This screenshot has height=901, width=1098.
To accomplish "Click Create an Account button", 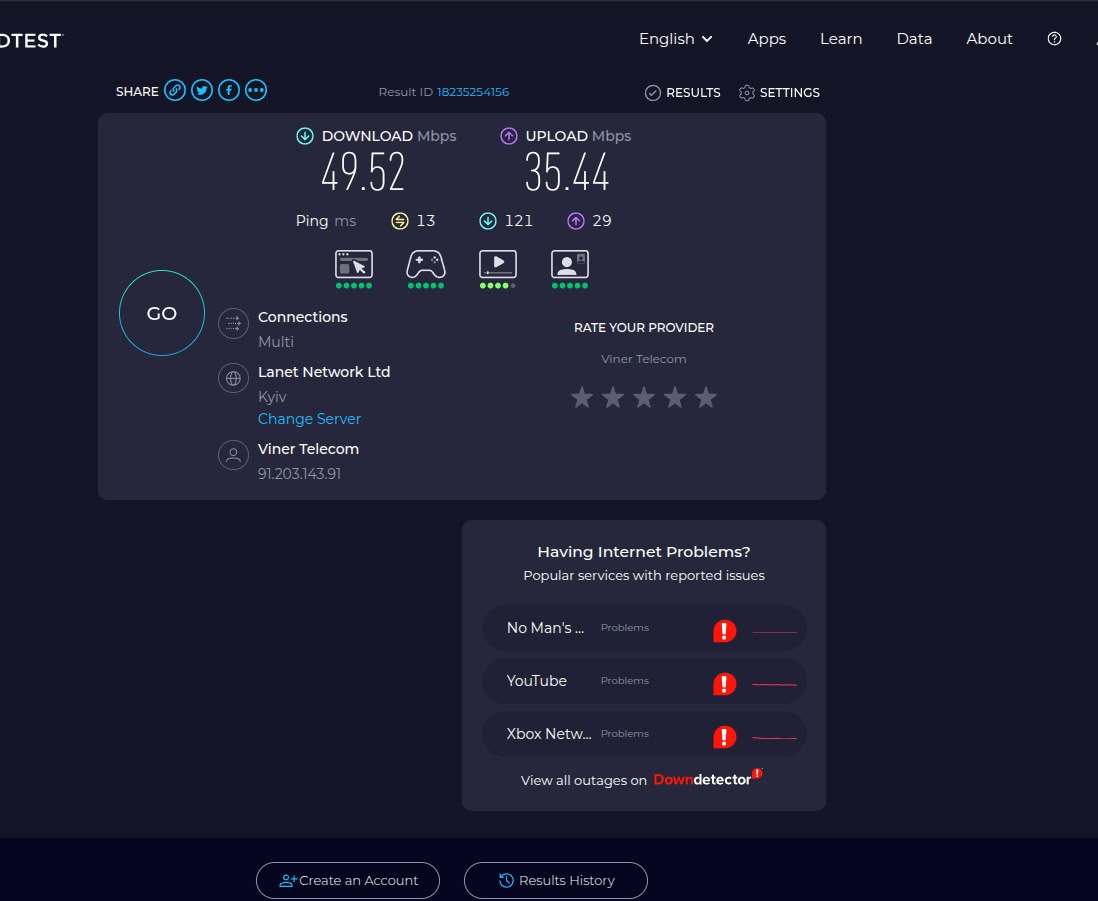I will coord(348,881).
